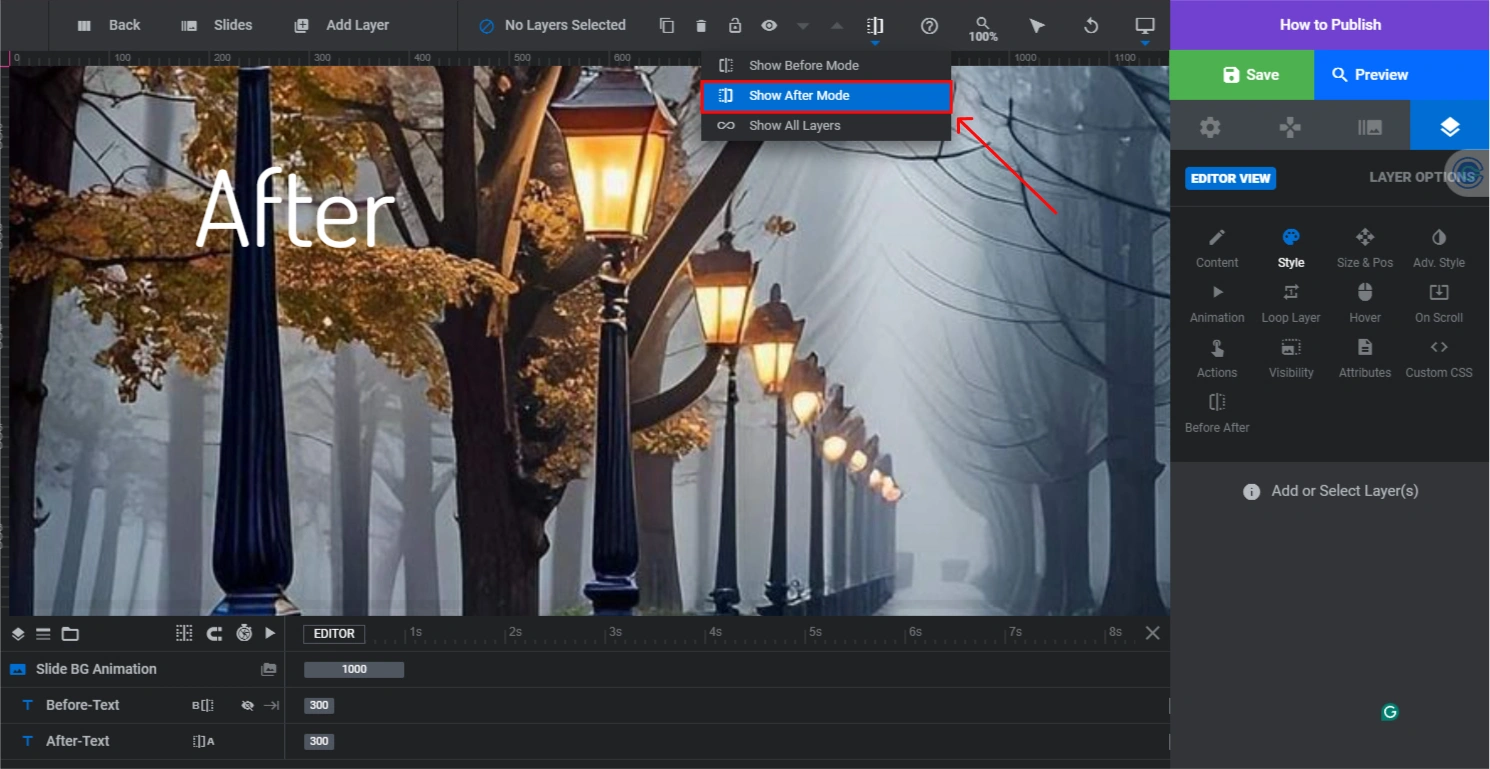Screen dimensions: 1490x769
Task: Delete layer using the trash icon
Action: (701, 26)
